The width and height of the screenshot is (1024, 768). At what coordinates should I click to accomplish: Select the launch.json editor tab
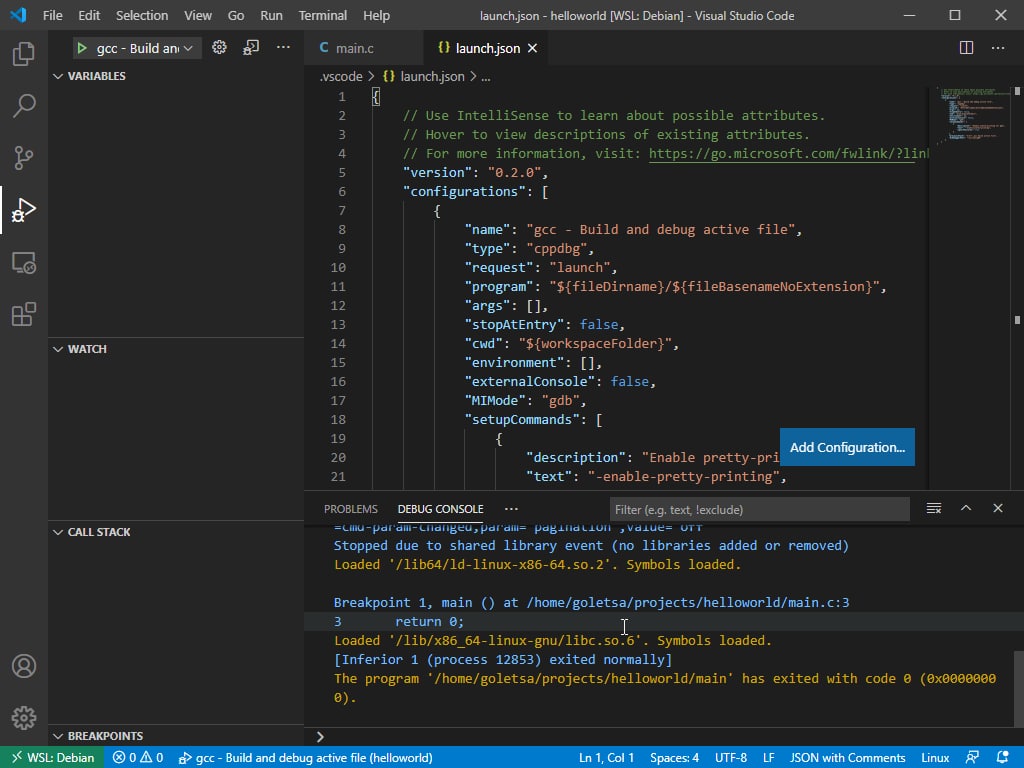point(485,48)
